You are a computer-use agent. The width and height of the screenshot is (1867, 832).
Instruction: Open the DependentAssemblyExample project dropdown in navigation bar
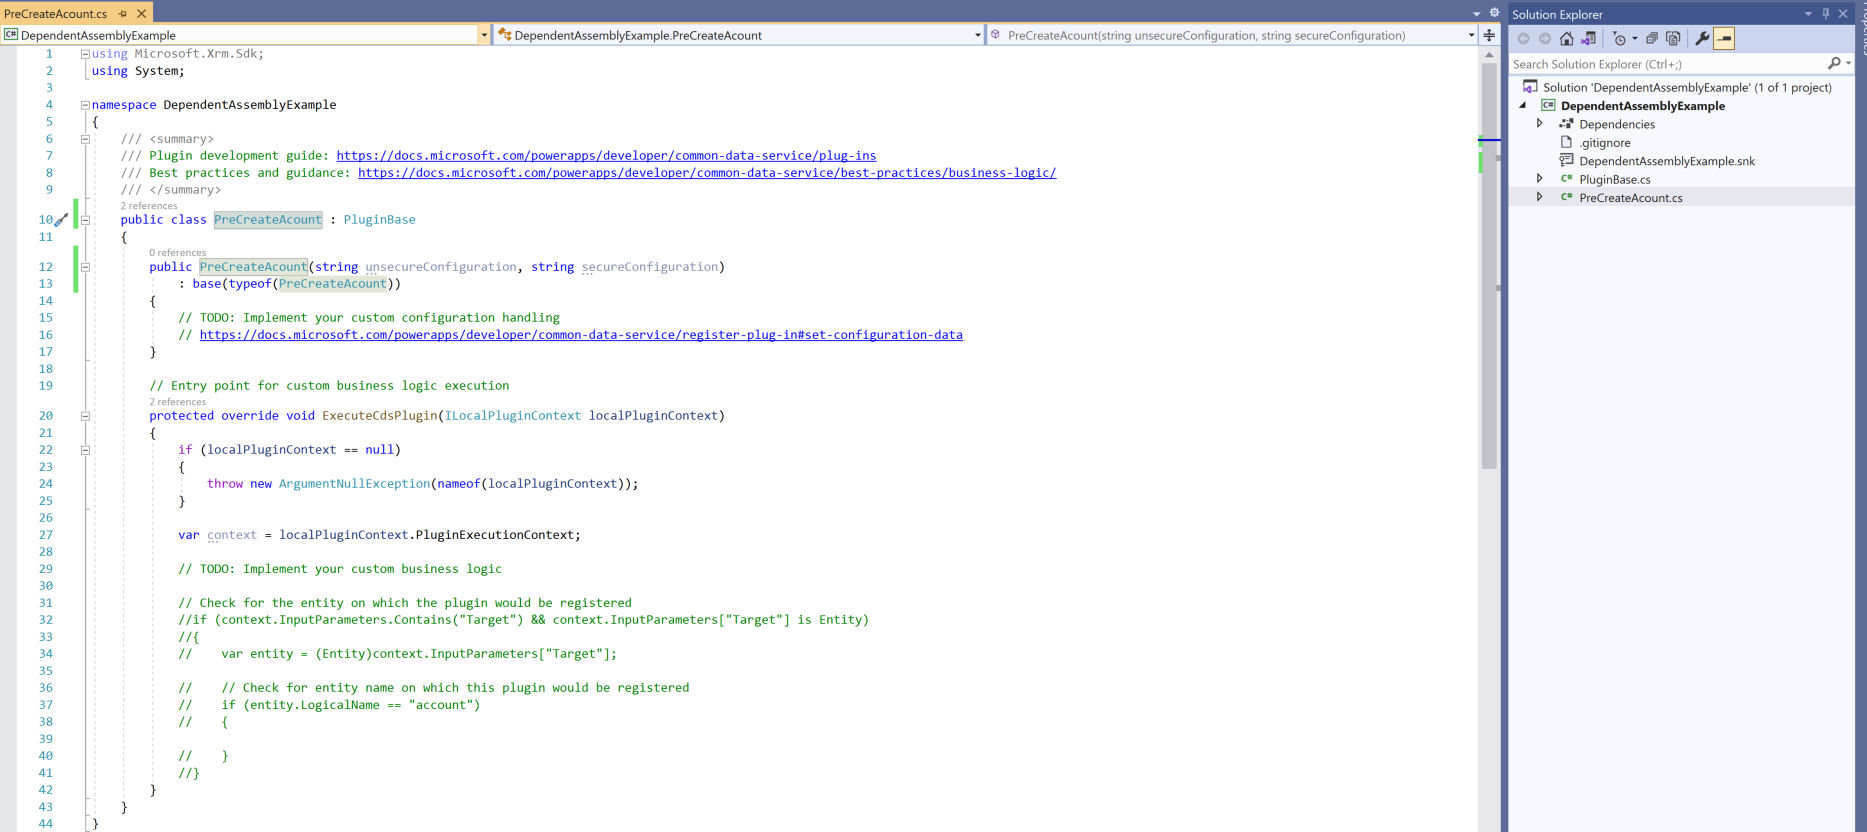click(x=484, y=35)
